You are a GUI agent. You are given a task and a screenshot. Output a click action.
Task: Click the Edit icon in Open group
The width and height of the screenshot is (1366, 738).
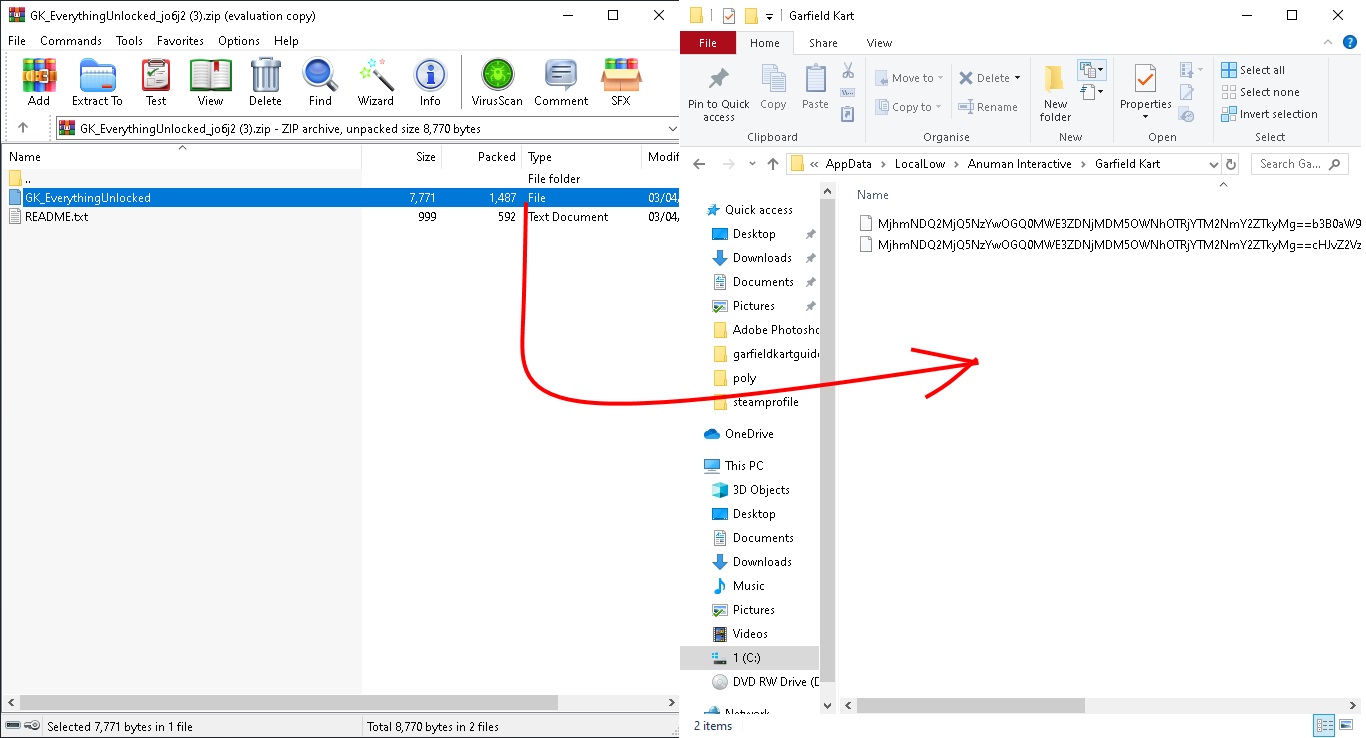coord(1187,93)
